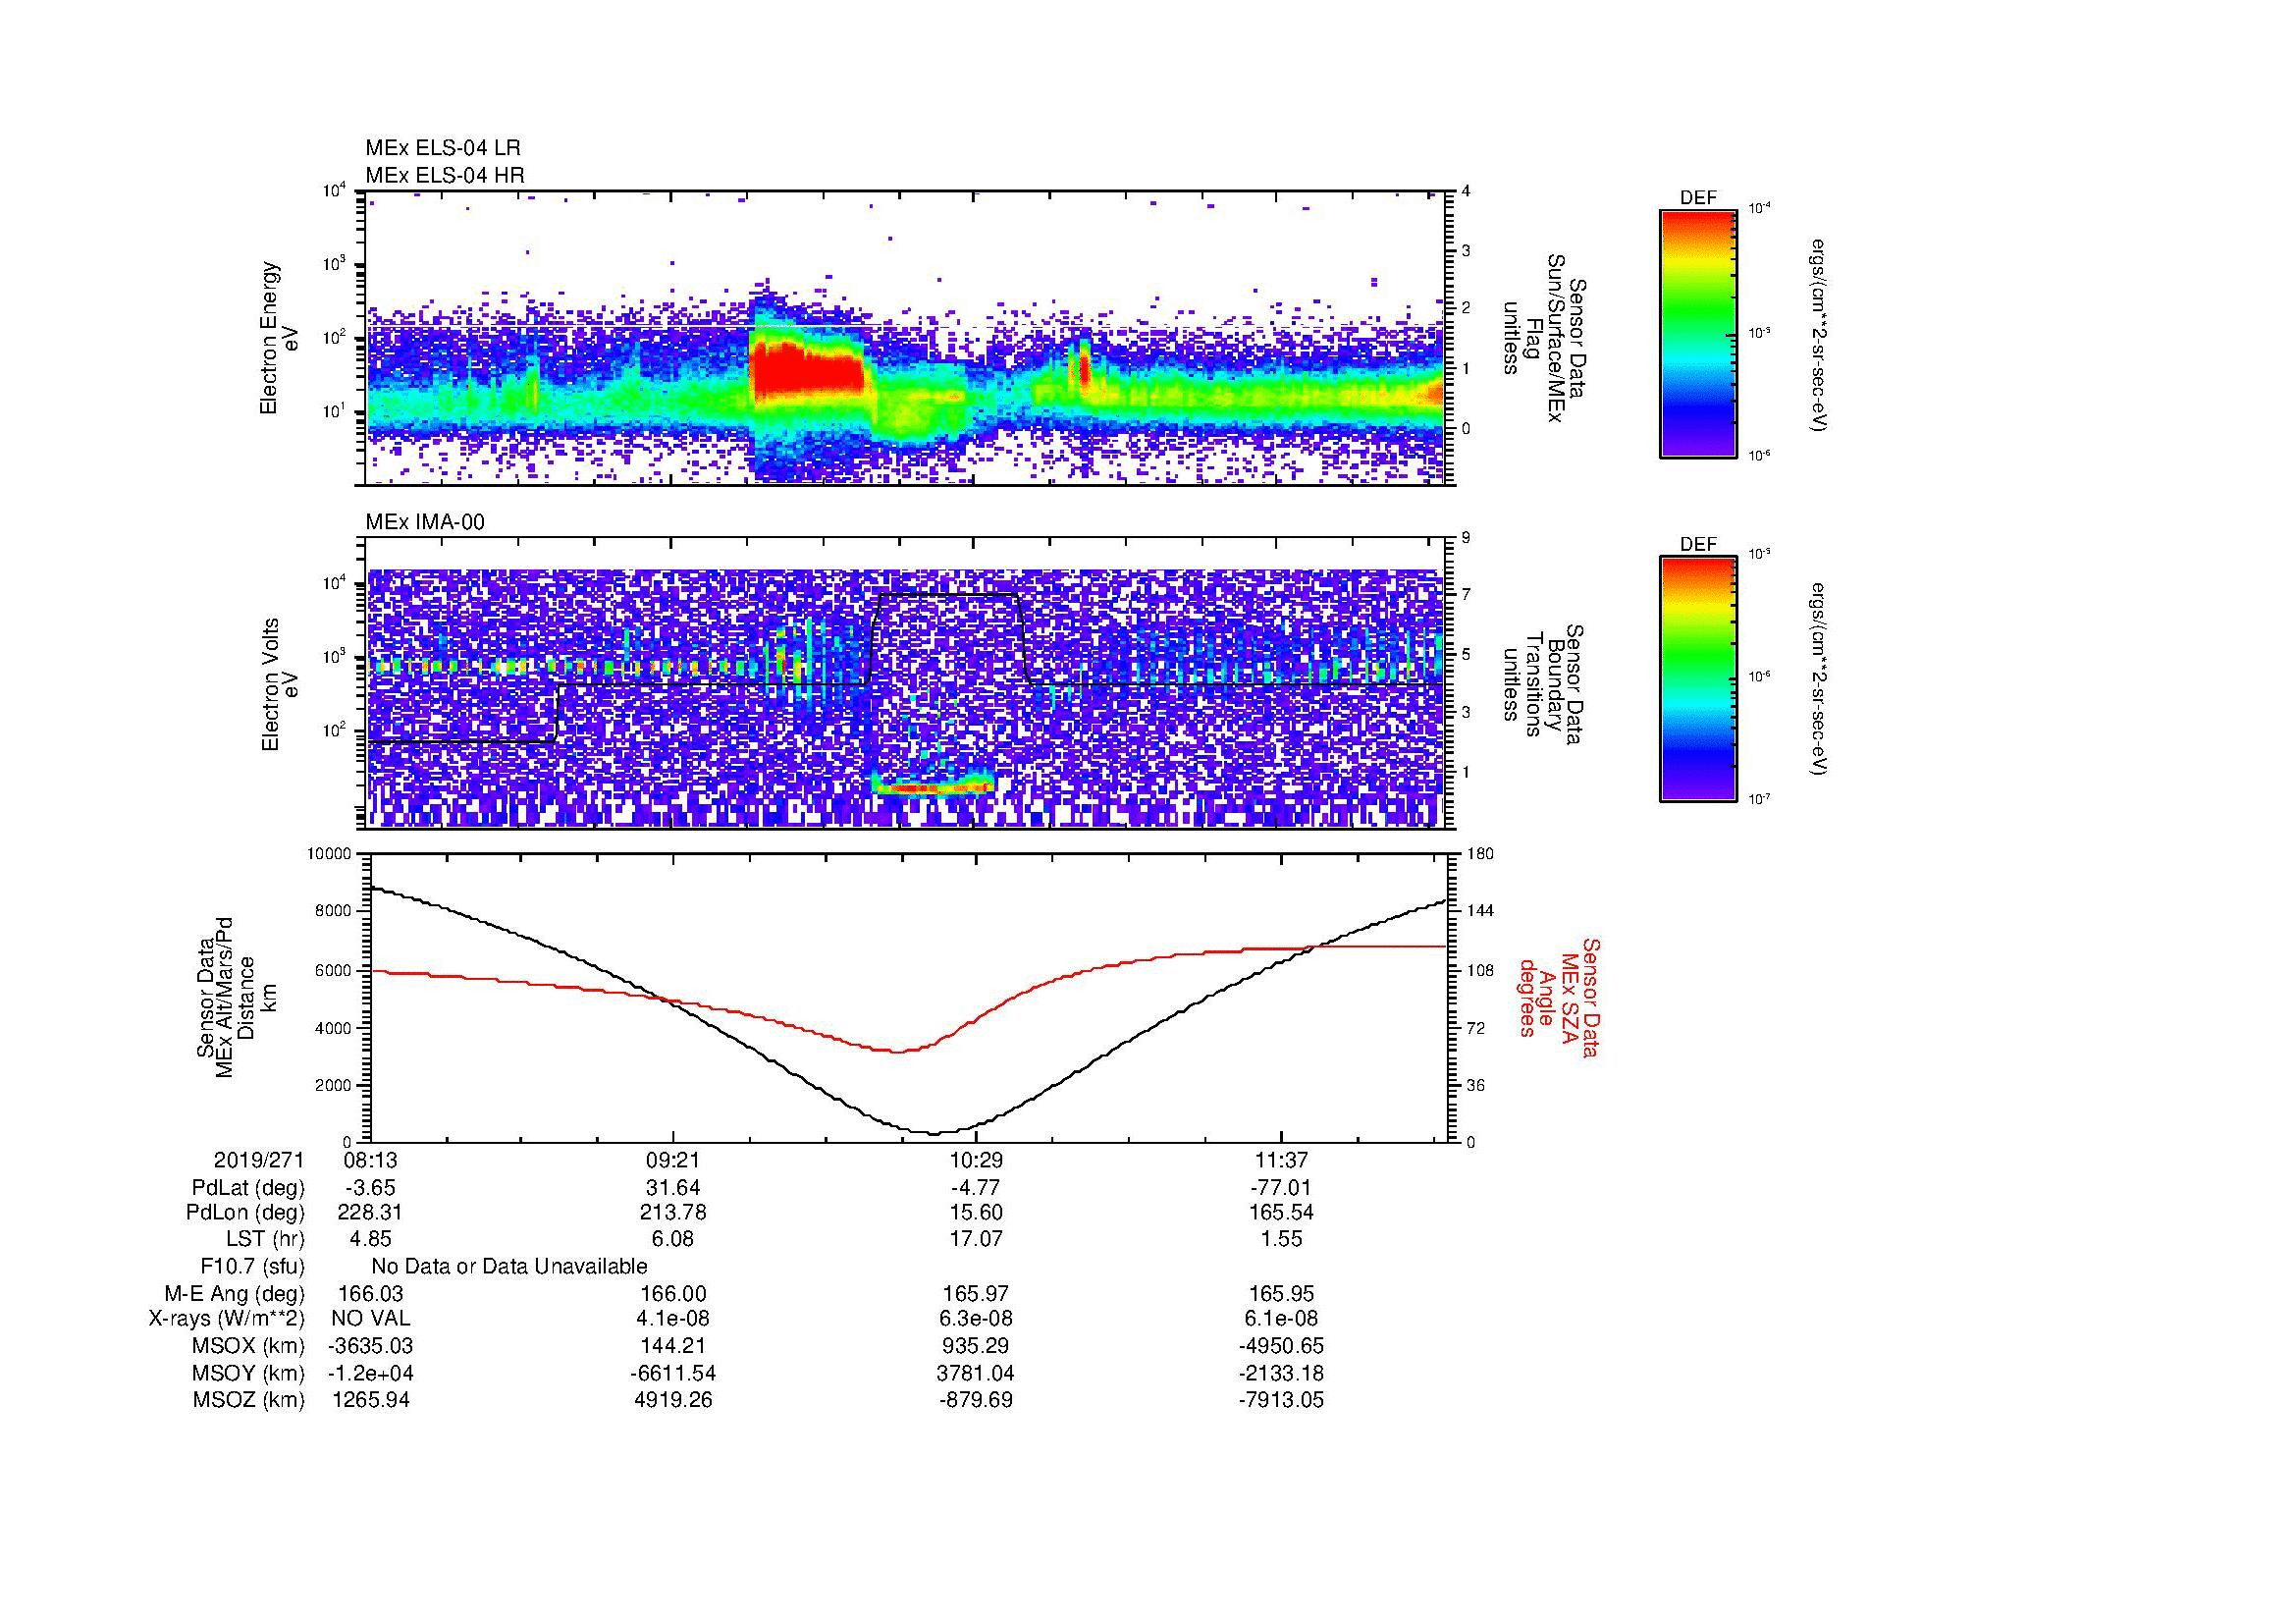Click 'No Data or Data Unavailable' text
Image resolution: width=2296 pixels, height=1623 pixels.
pyautogui.click(x=509, y=1266)
